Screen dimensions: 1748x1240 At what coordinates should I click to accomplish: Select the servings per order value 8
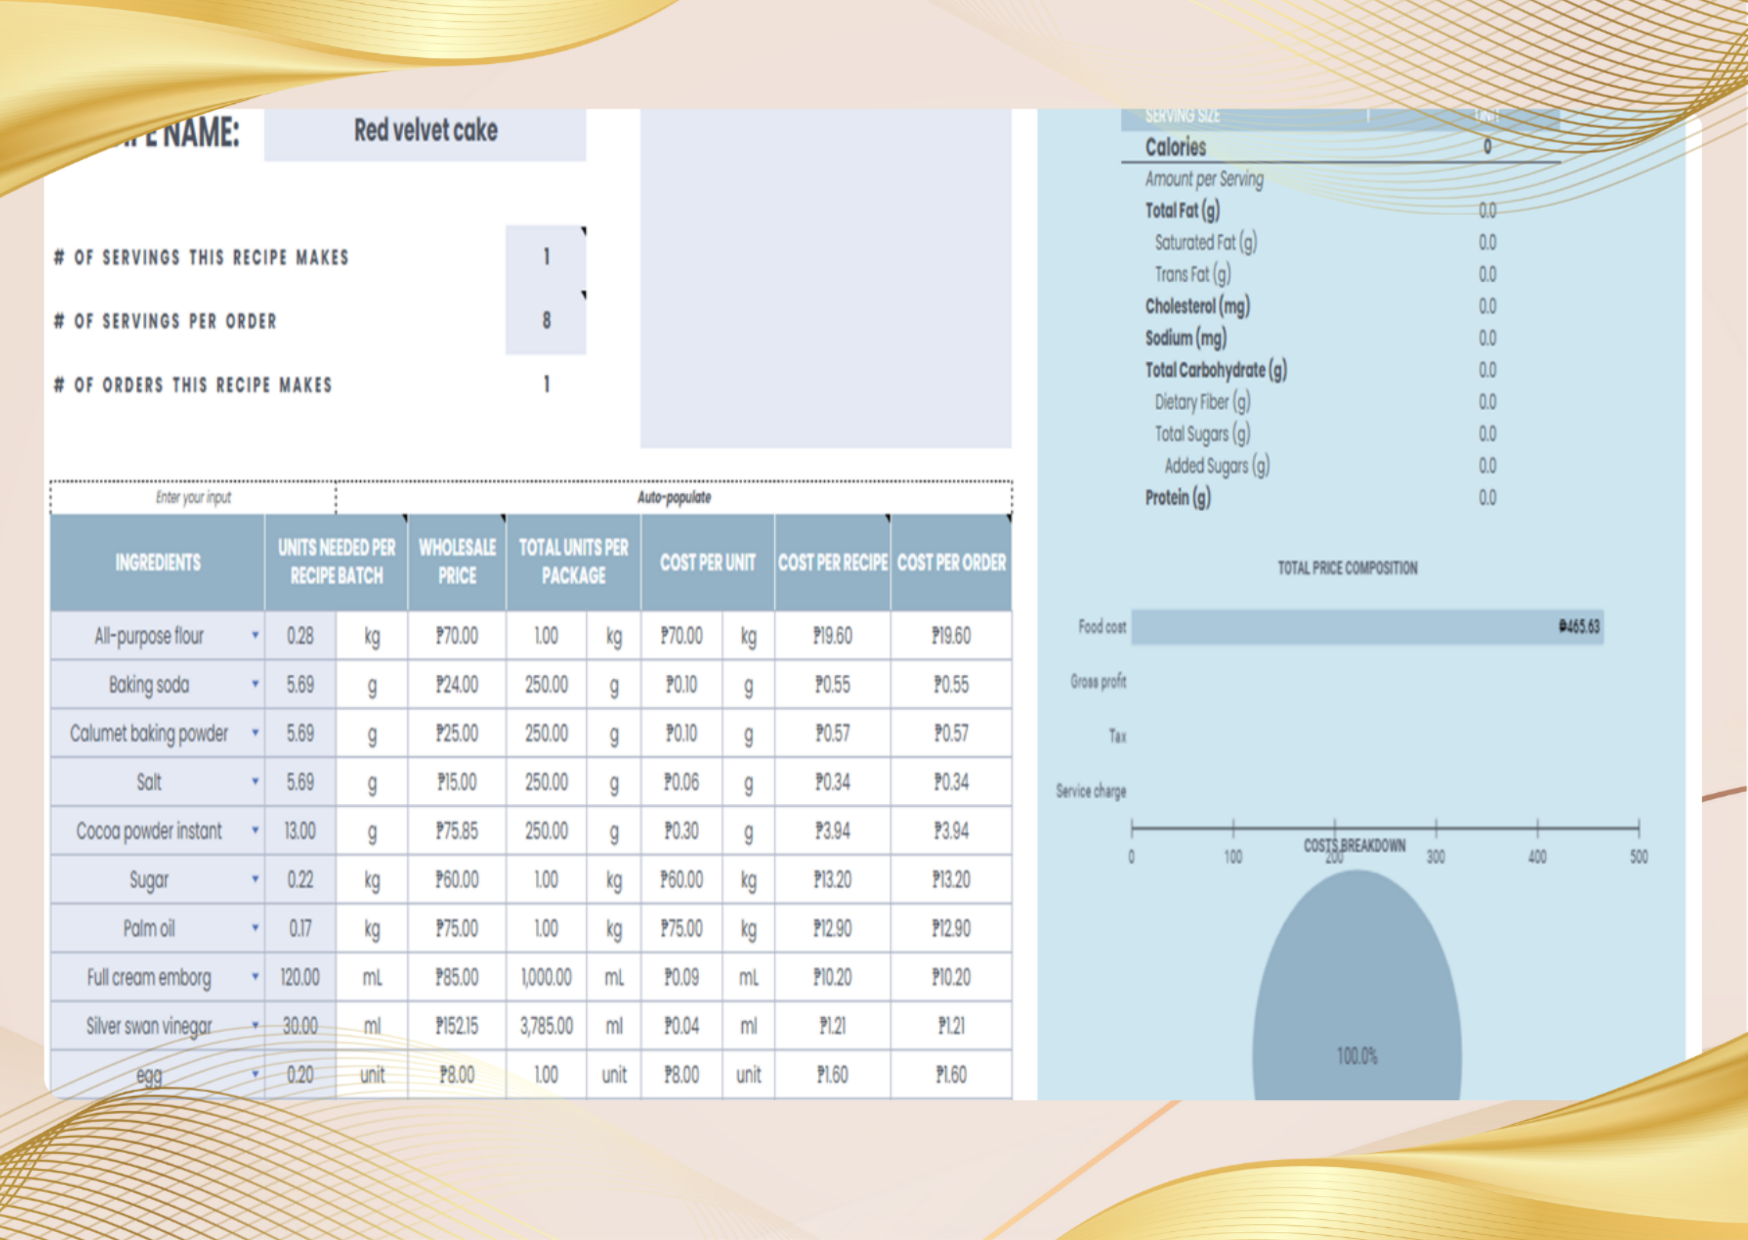coord(545,321)
